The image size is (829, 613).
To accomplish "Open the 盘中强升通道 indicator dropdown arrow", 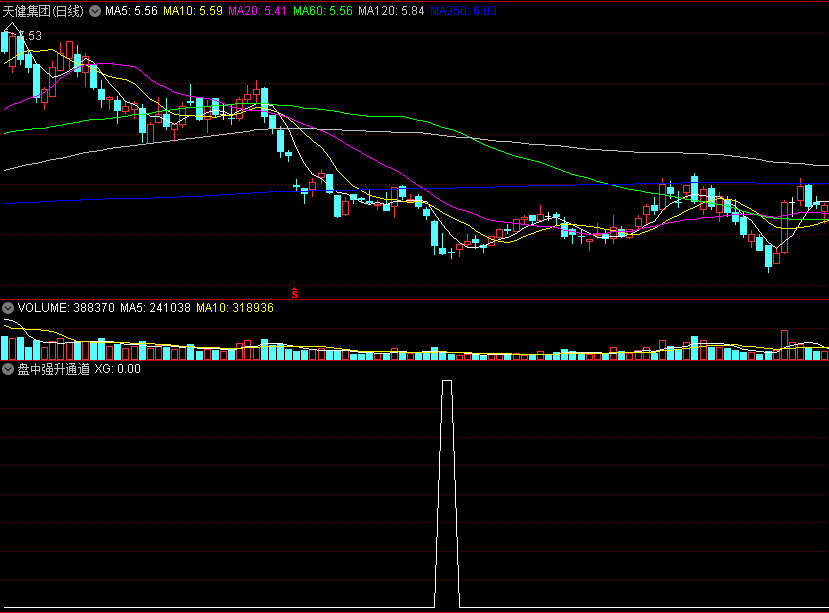I will click(8, 369).
